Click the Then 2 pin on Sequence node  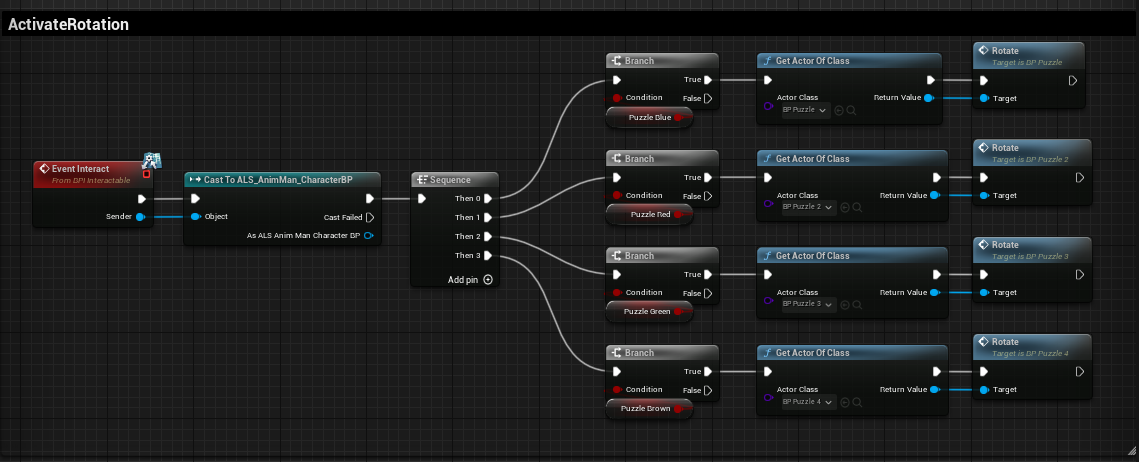[x=487, y=236]
